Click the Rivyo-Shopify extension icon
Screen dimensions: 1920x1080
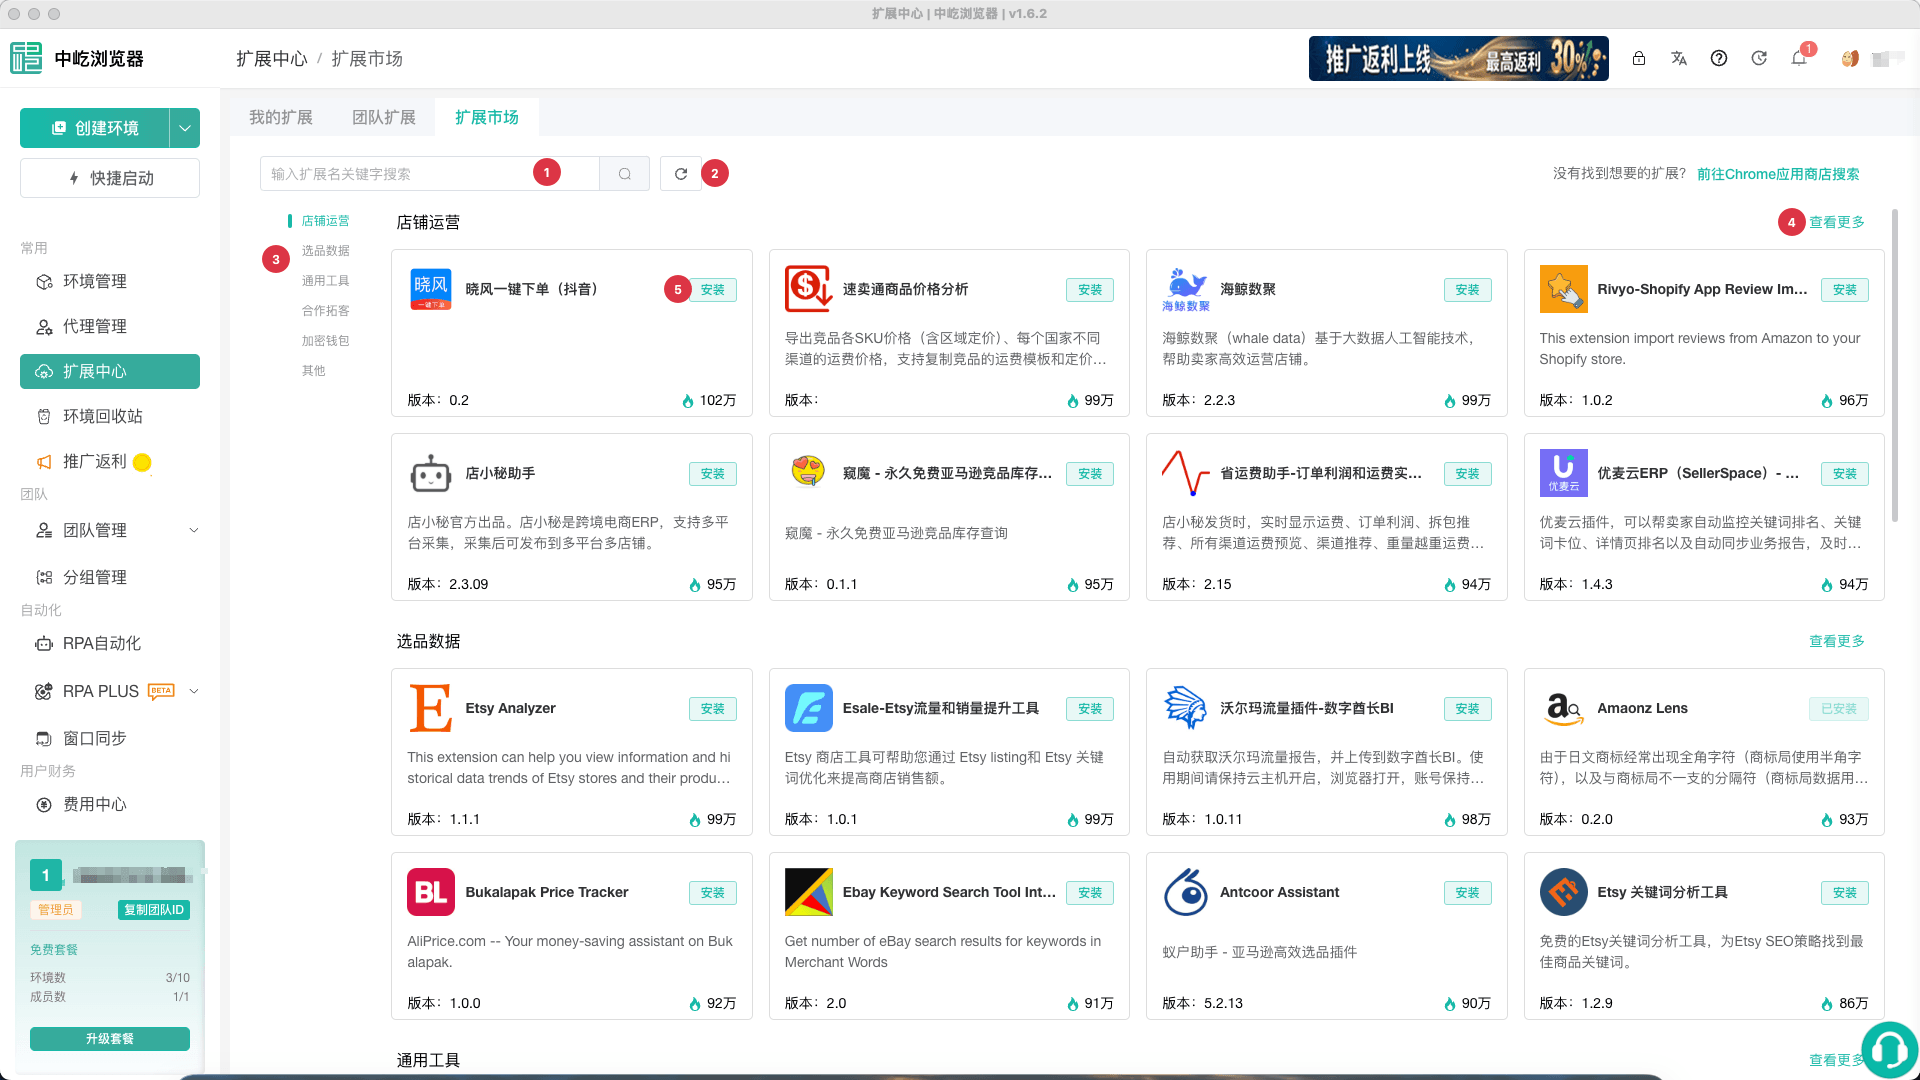pyautogui.click(x=1564, y=289)
